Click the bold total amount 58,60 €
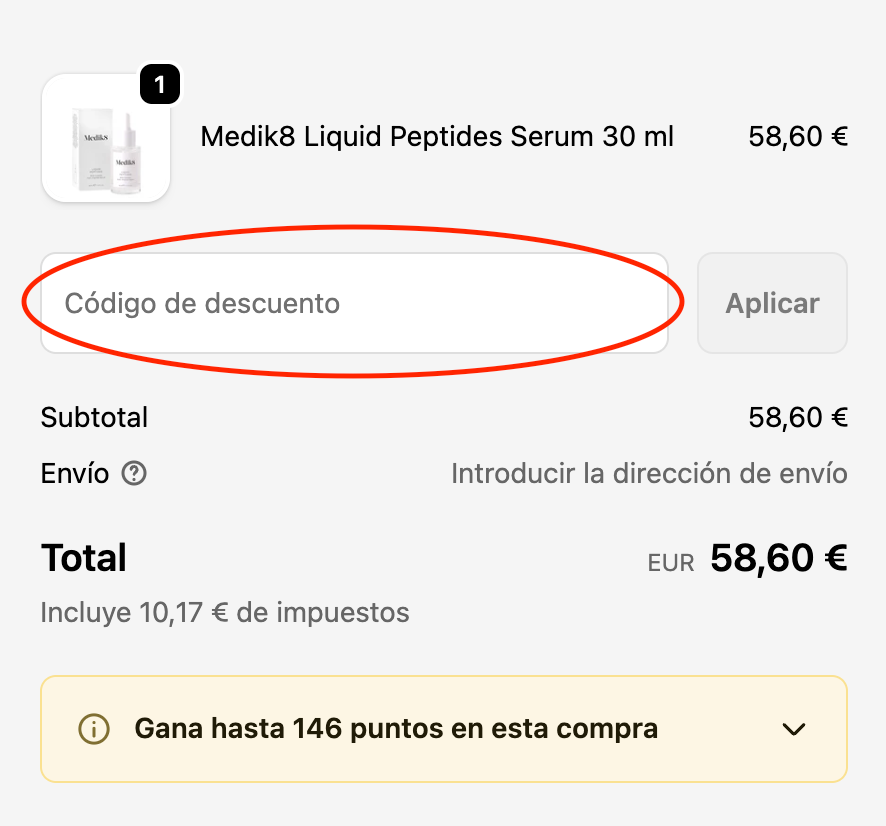The width and height of the screenshot is (886, 826). [x=779, y=558]
